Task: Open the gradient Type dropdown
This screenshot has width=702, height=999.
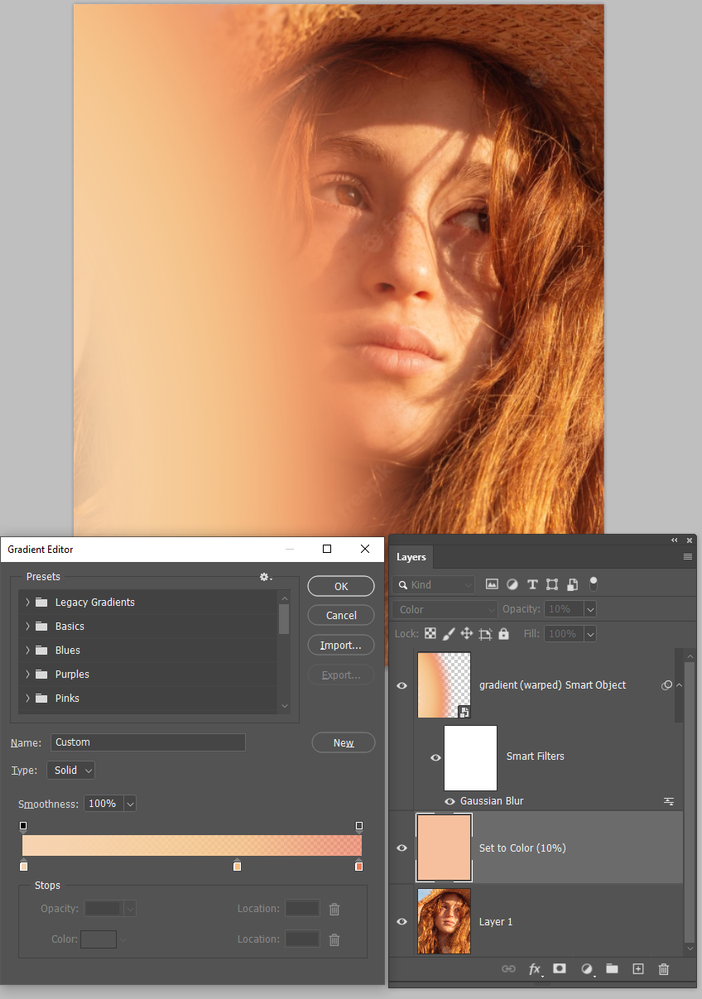Action: (71, 770)
